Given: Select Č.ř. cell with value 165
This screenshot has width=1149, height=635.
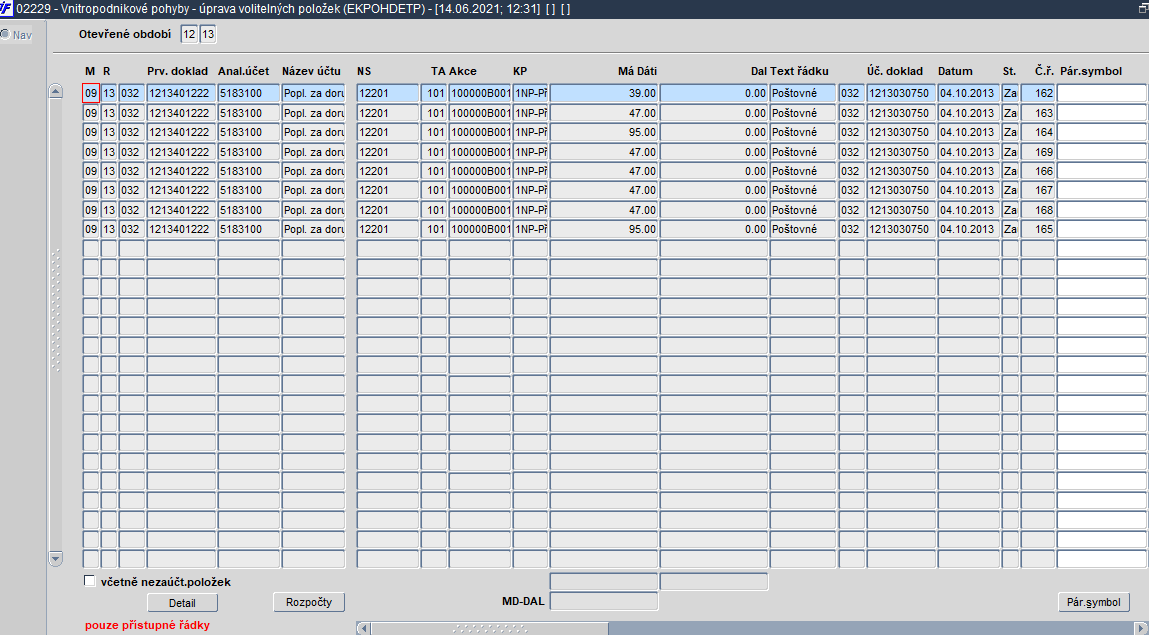Looking at the screenshot, I should pyautogui.click(x=1038, y=229).
